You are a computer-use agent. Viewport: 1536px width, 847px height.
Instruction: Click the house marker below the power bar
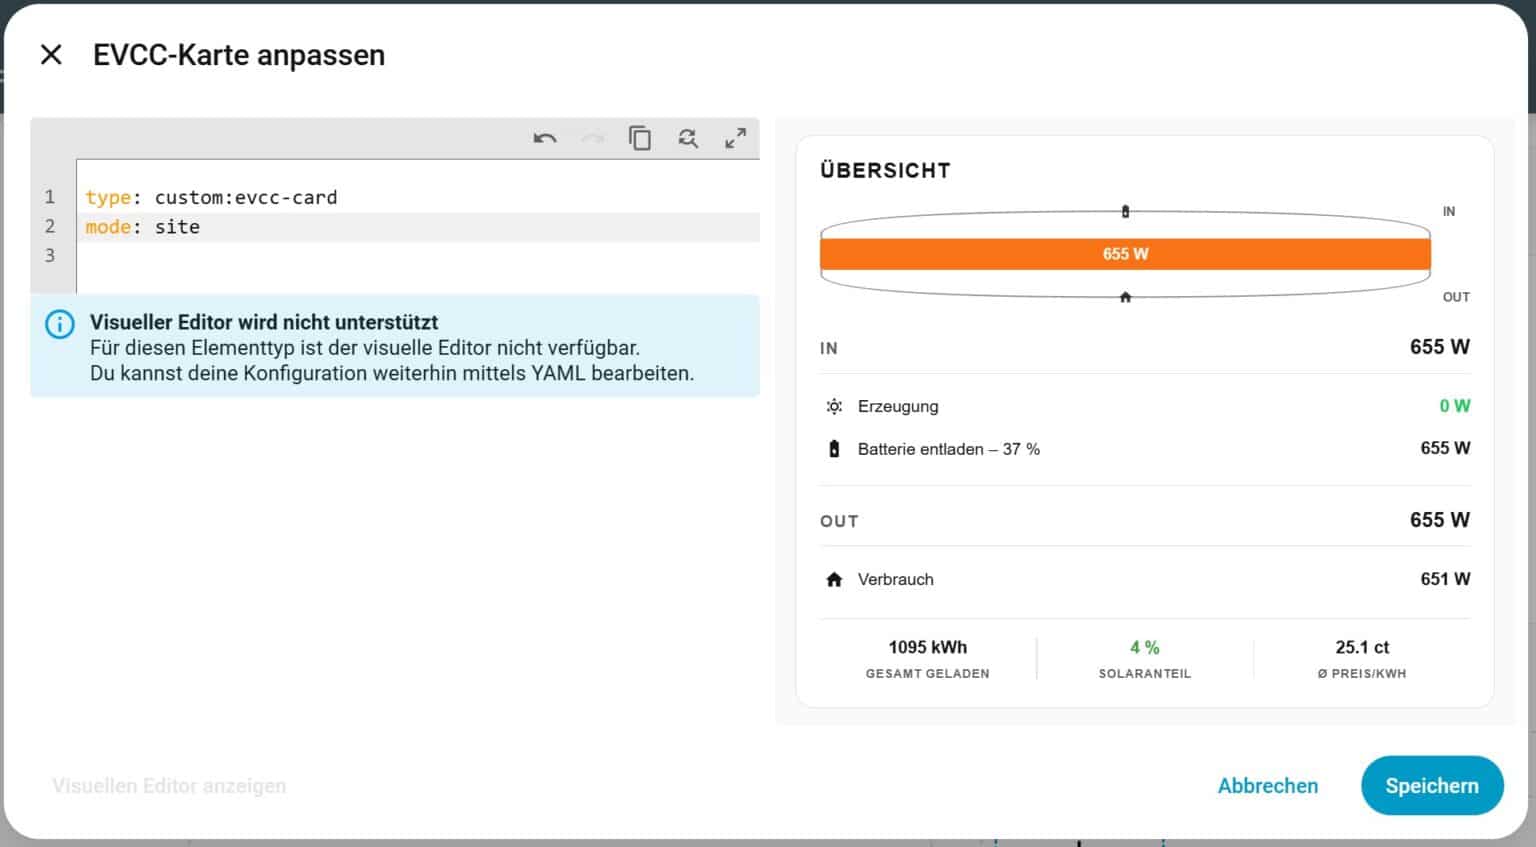tap(1125, 297)
